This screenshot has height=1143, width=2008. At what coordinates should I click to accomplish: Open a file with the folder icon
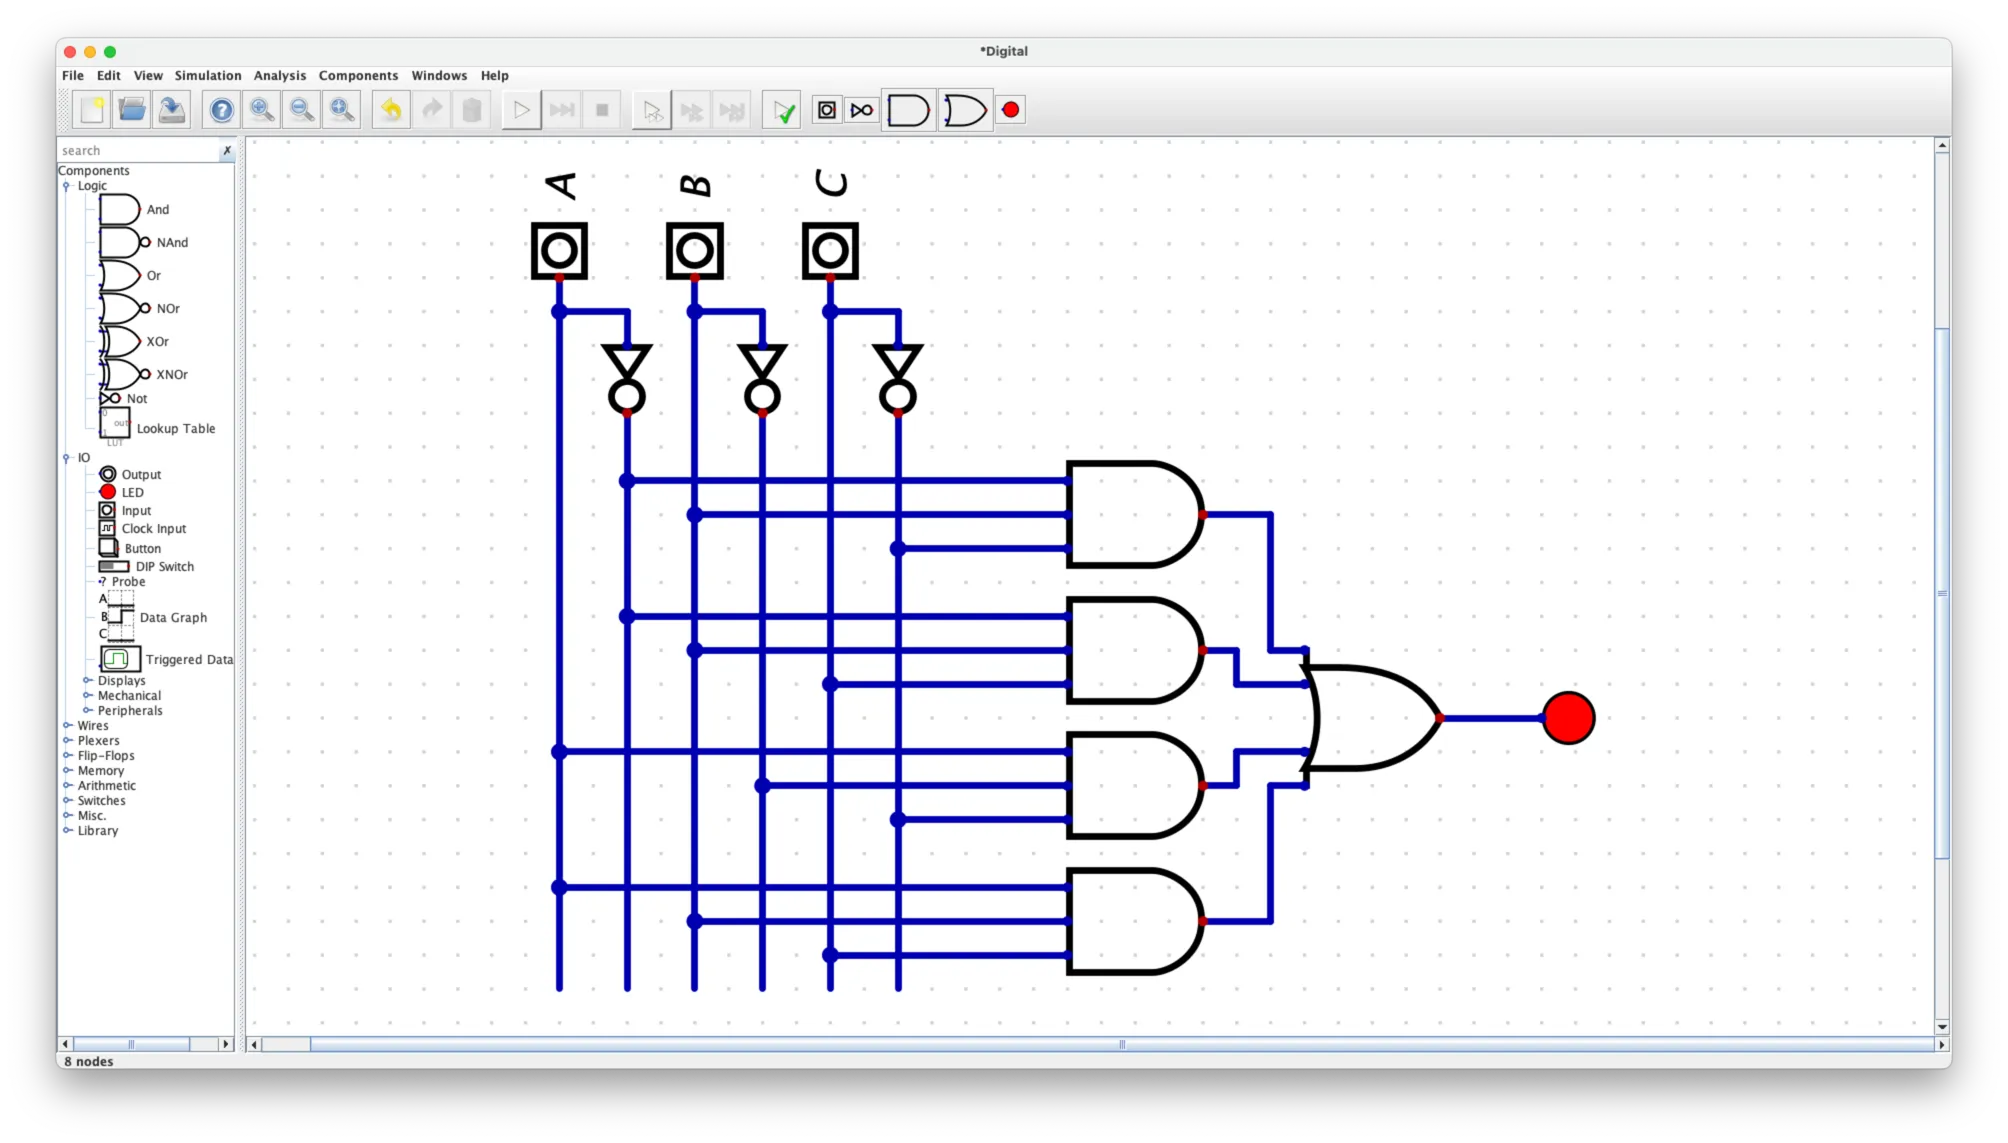click(x=132, y=110)
